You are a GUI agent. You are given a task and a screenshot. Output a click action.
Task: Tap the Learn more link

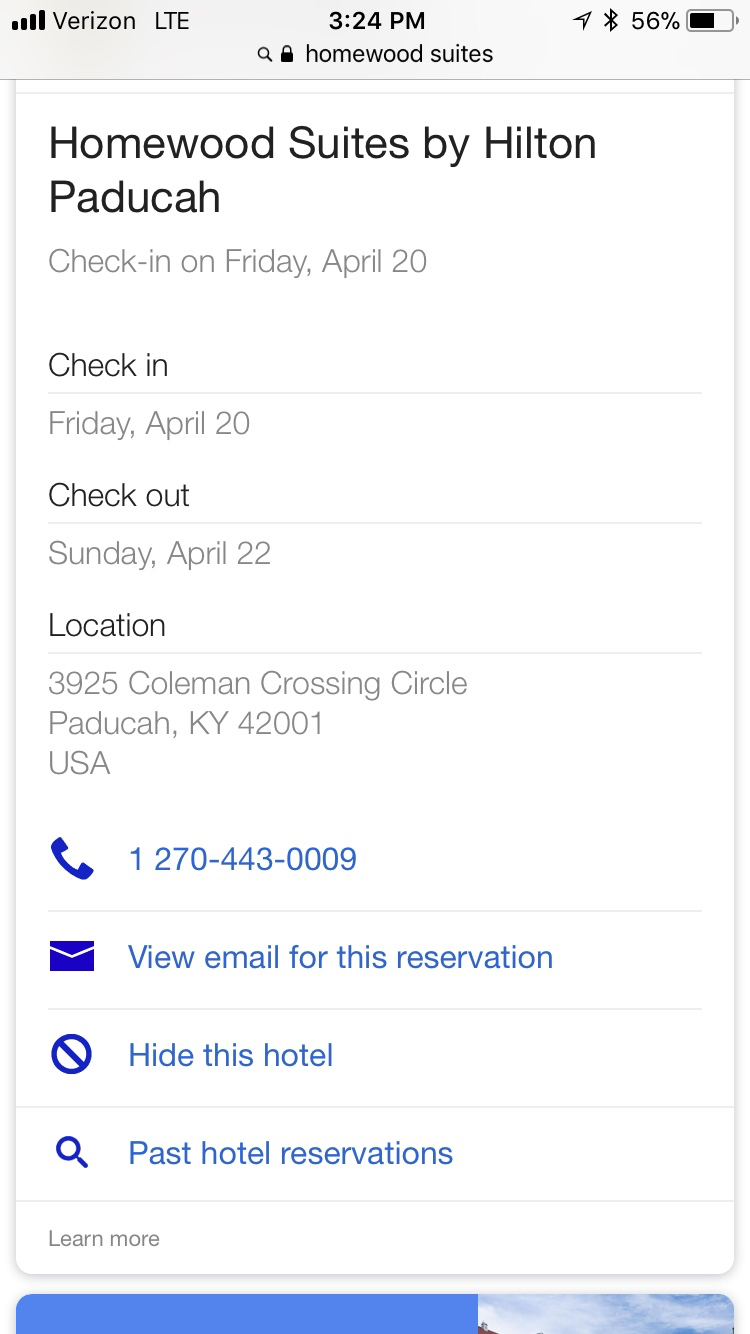104,1239
